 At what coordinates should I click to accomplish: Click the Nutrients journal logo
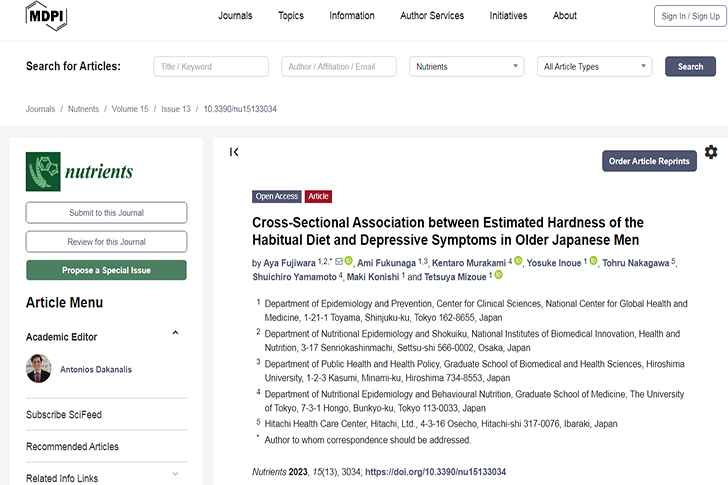pyautogui.click(x=79, y=171)
